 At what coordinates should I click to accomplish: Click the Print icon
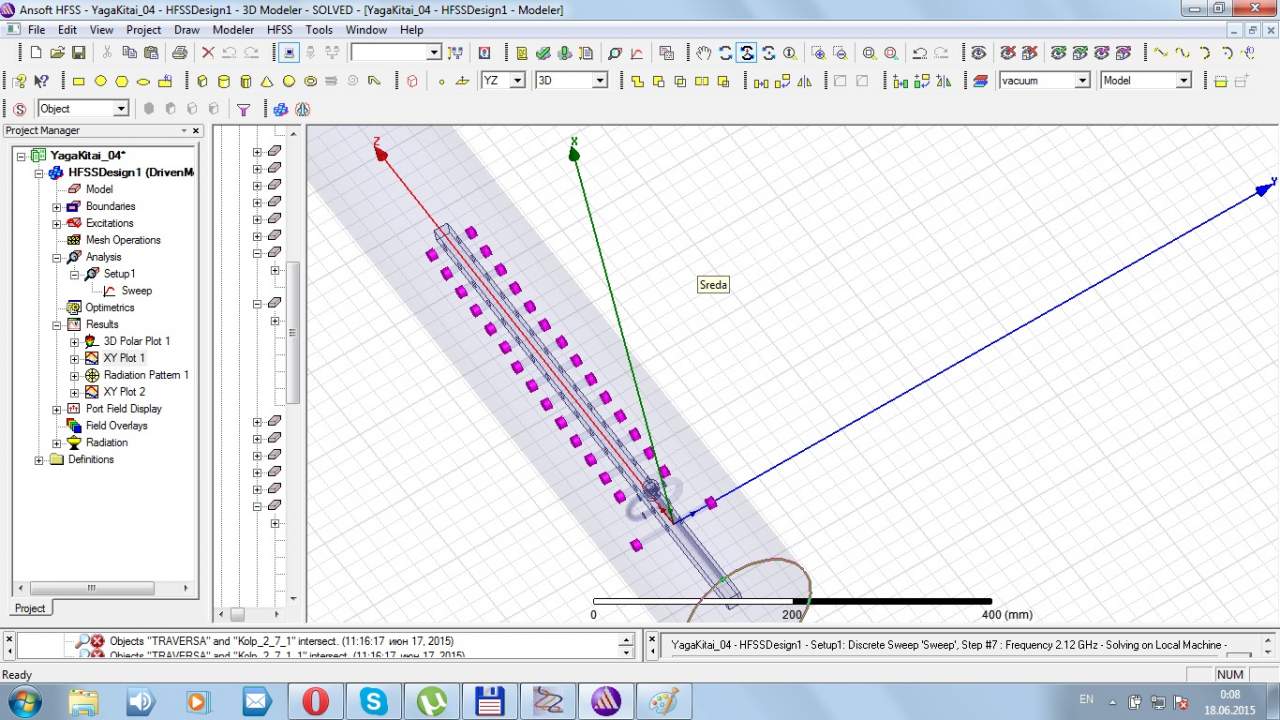(179, 53)
